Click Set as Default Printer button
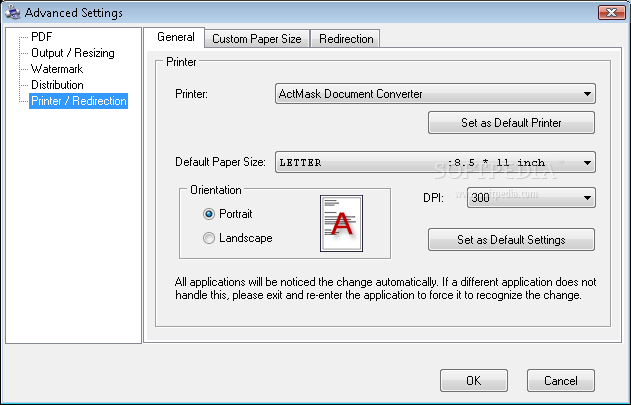The width and height of the screenshot is (631, 405). [x=511, y=123]
